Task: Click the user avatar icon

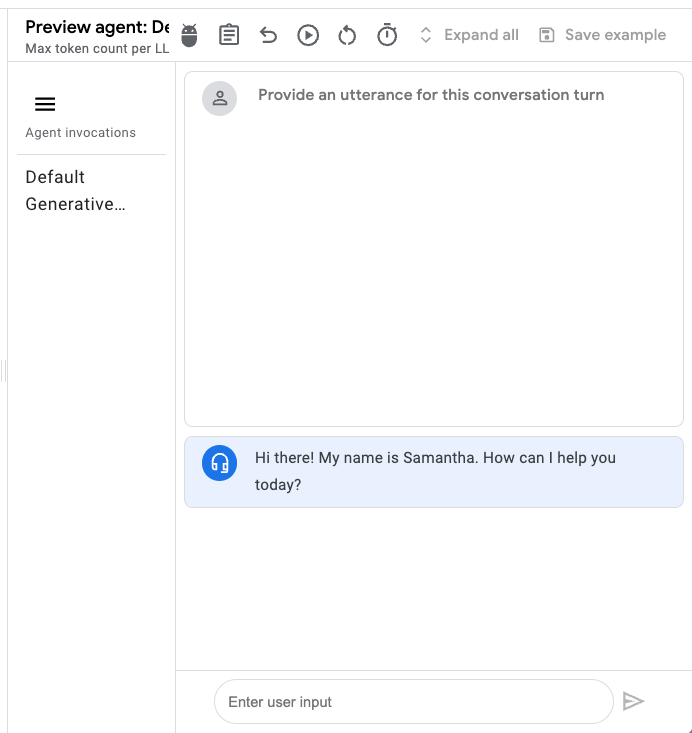Action: [x=219, y=98]
